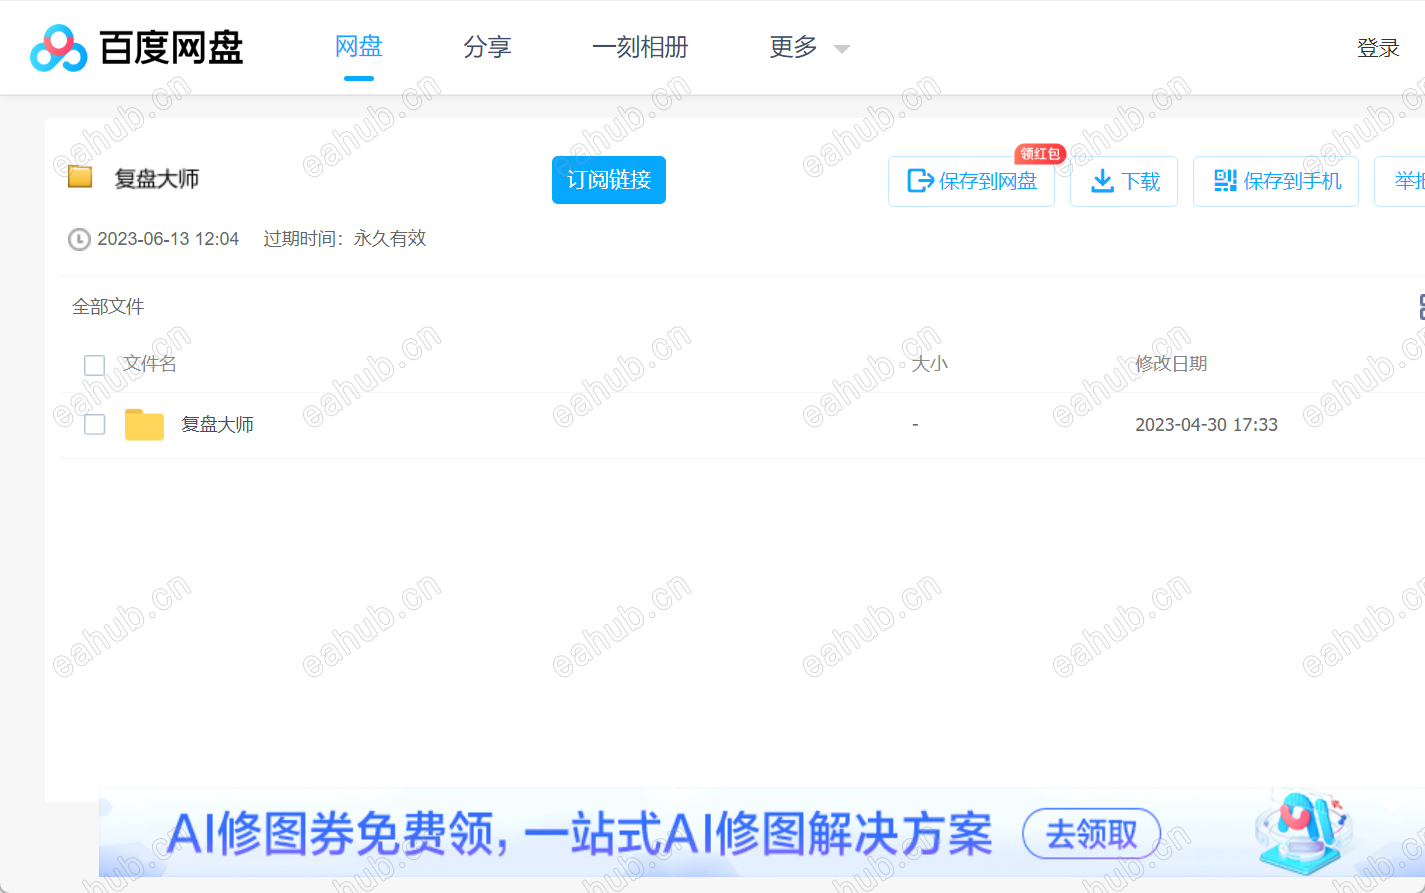Sort the list by the 大小 column header
1425x893 pixels.
click(929, 364)
